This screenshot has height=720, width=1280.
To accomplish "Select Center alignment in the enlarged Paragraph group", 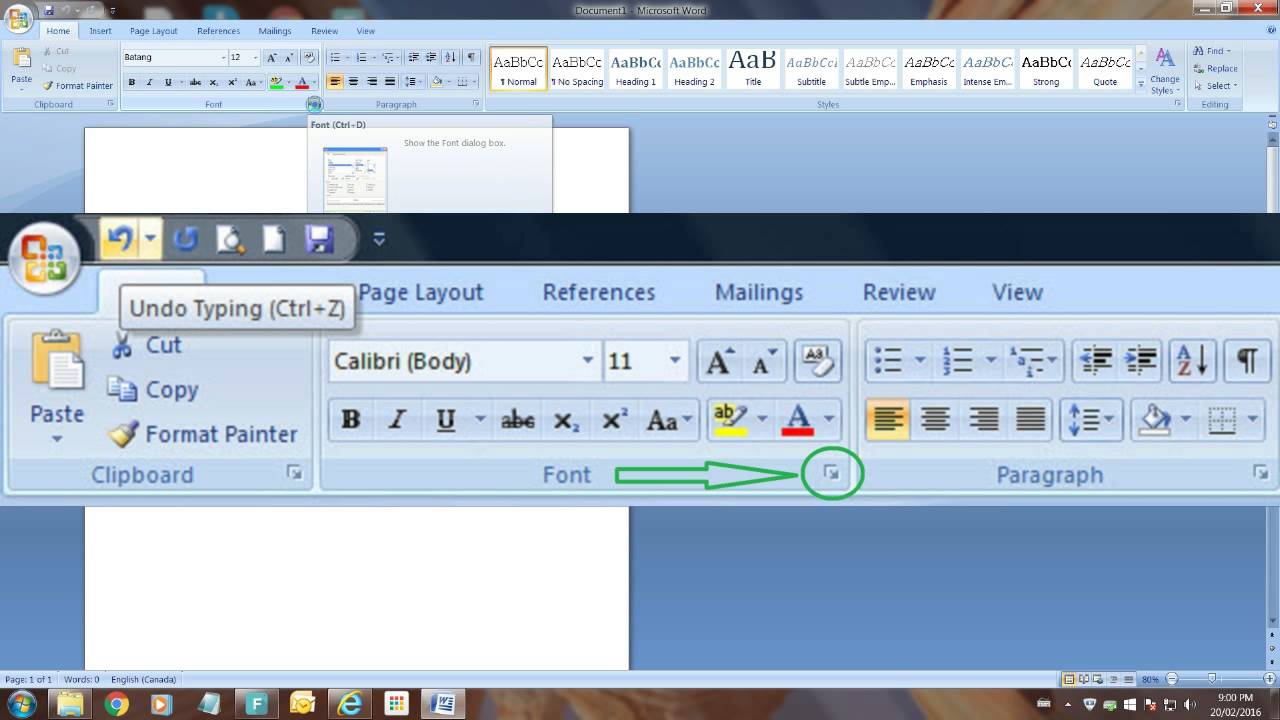I will click(935, 419).
